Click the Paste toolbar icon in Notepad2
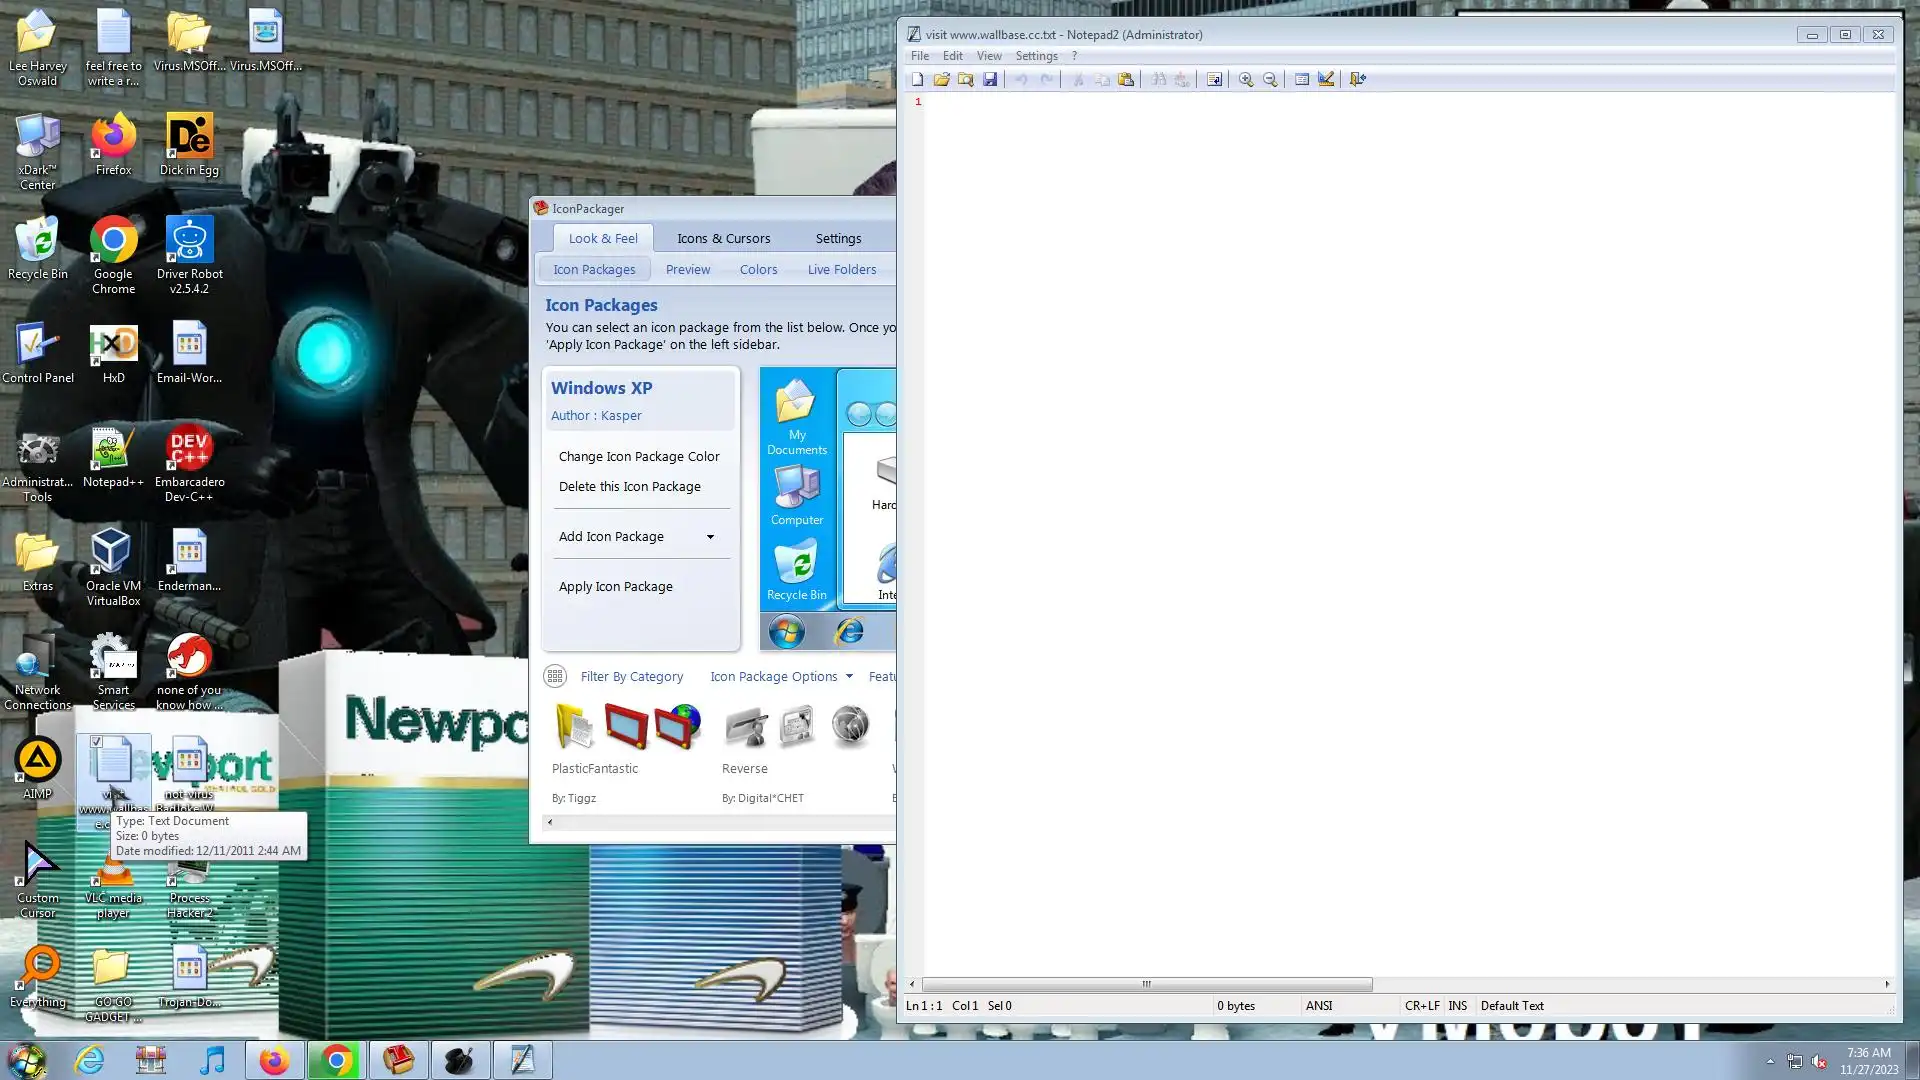 click(1126, 79)
